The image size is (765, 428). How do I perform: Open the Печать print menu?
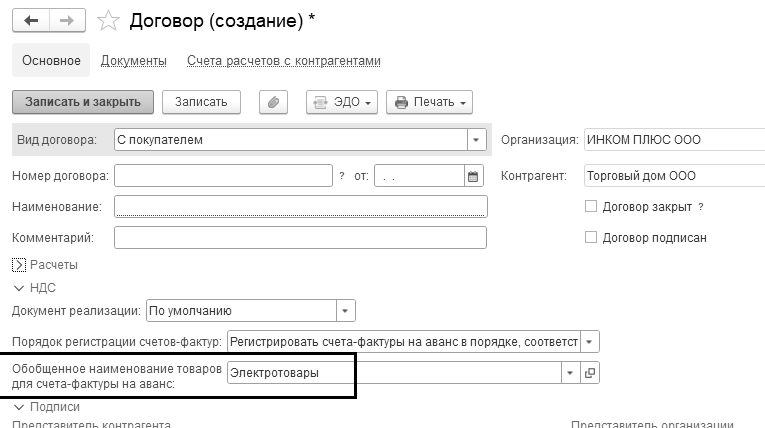click(430, 102)
